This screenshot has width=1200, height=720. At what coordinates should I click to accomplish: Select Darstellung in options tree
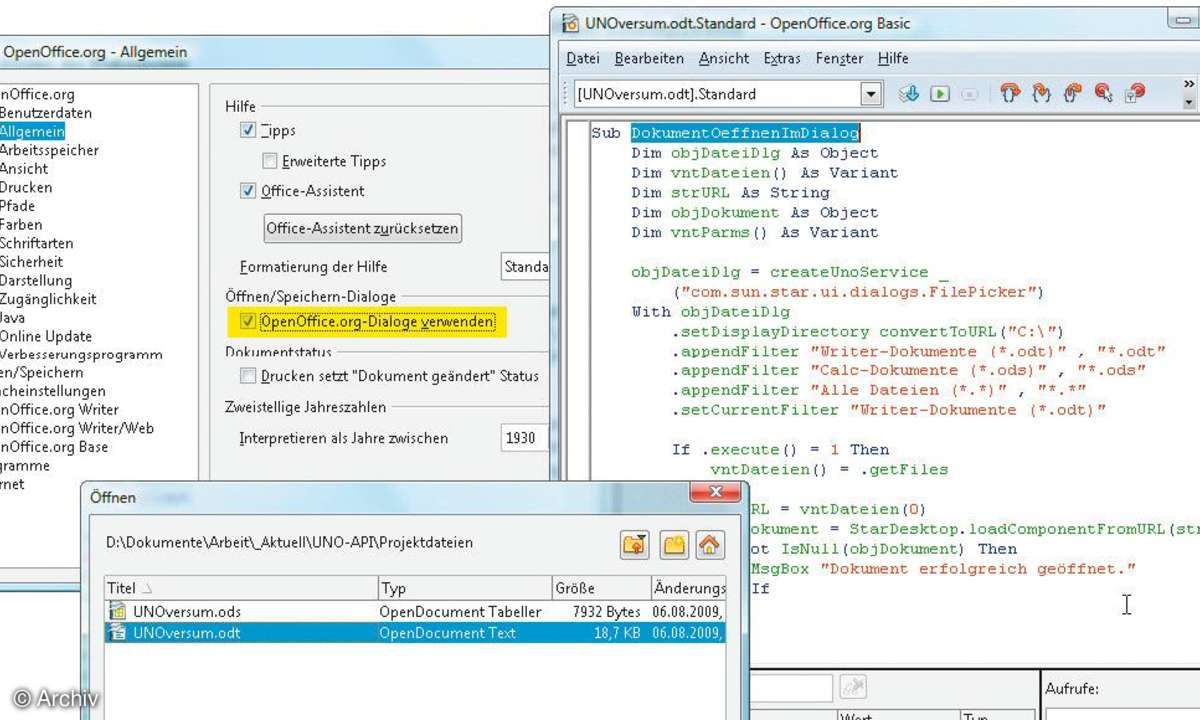coord(36,280)
